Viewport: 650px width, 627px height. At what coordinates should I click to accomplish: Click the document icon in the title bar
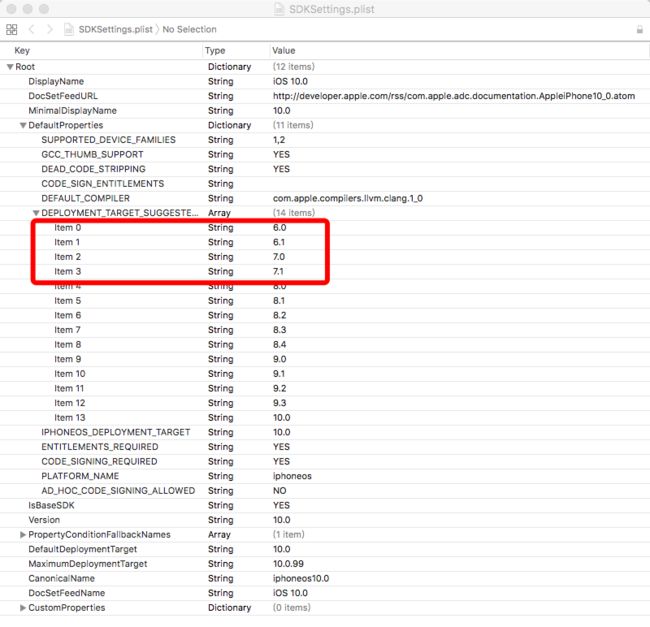[279, 9]
